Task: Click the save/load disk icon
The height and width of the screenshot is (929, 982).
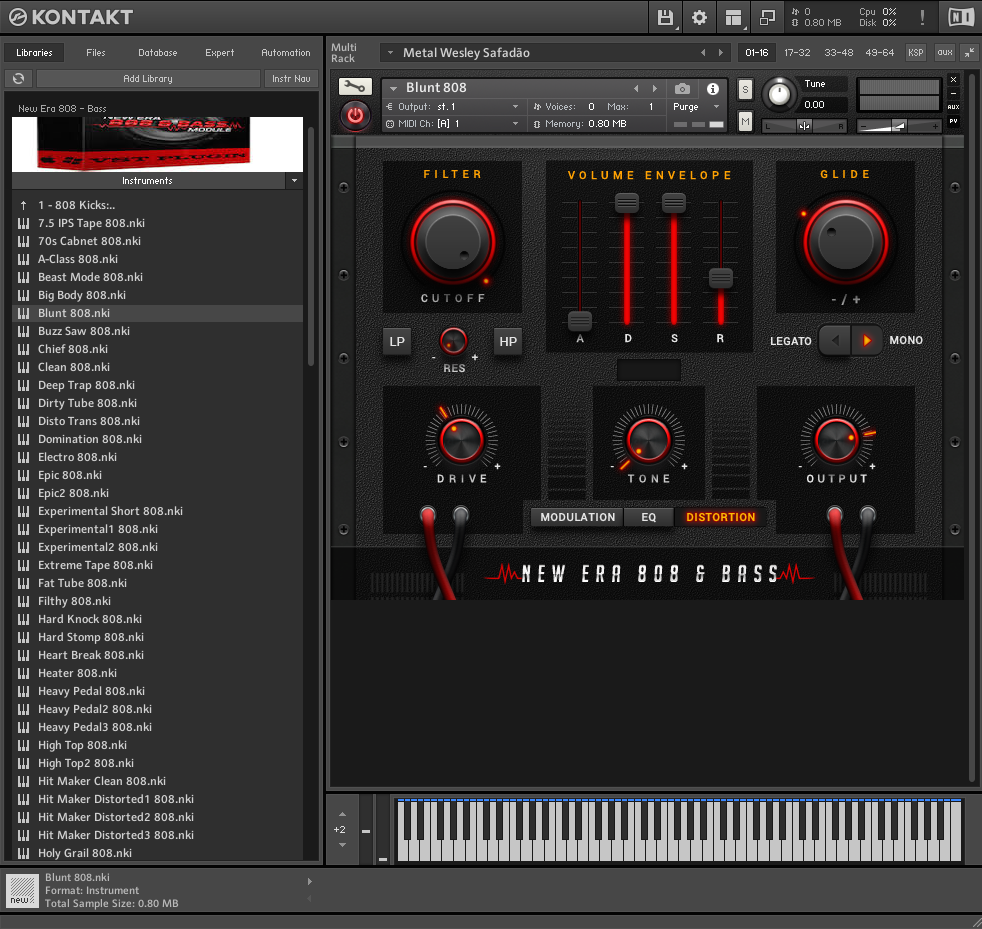Action: [664, 17]
